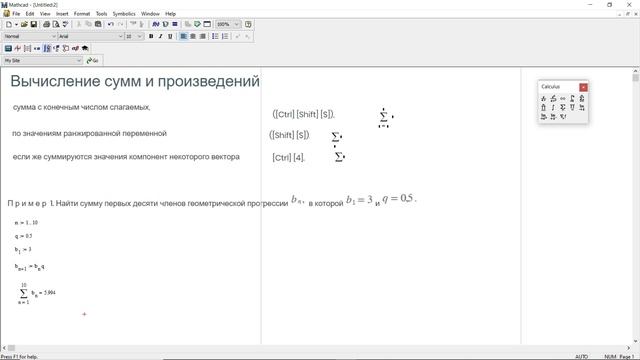Insert a derivative from Calculus palette
Screen dimensions: 640x360
tap(544, 98)
